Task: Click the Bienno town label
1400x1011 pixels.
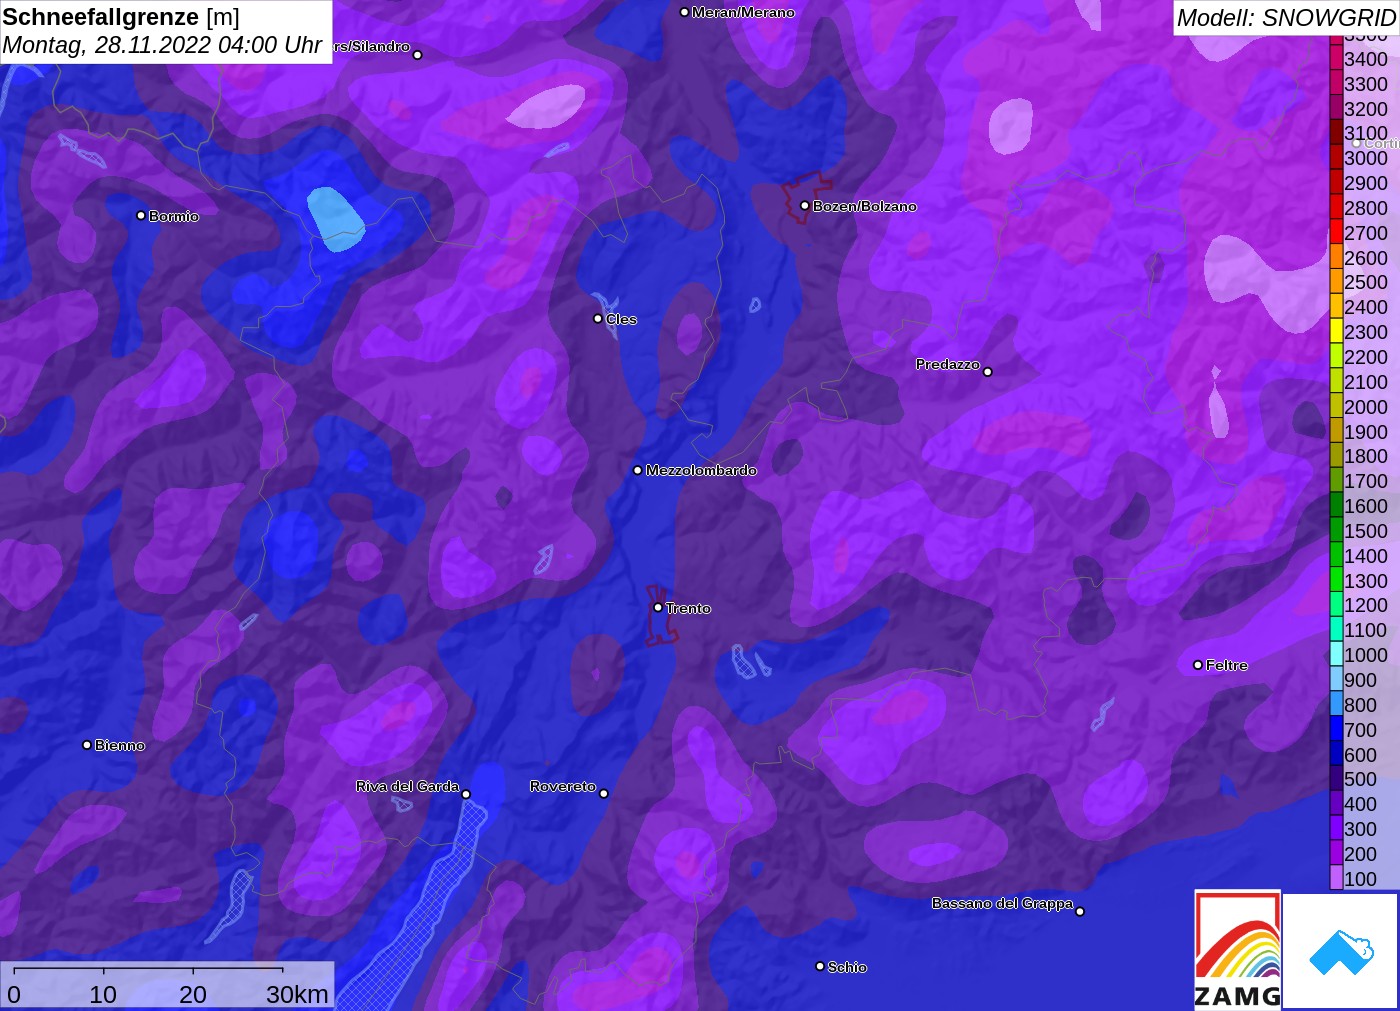Action: pos(120,745)
